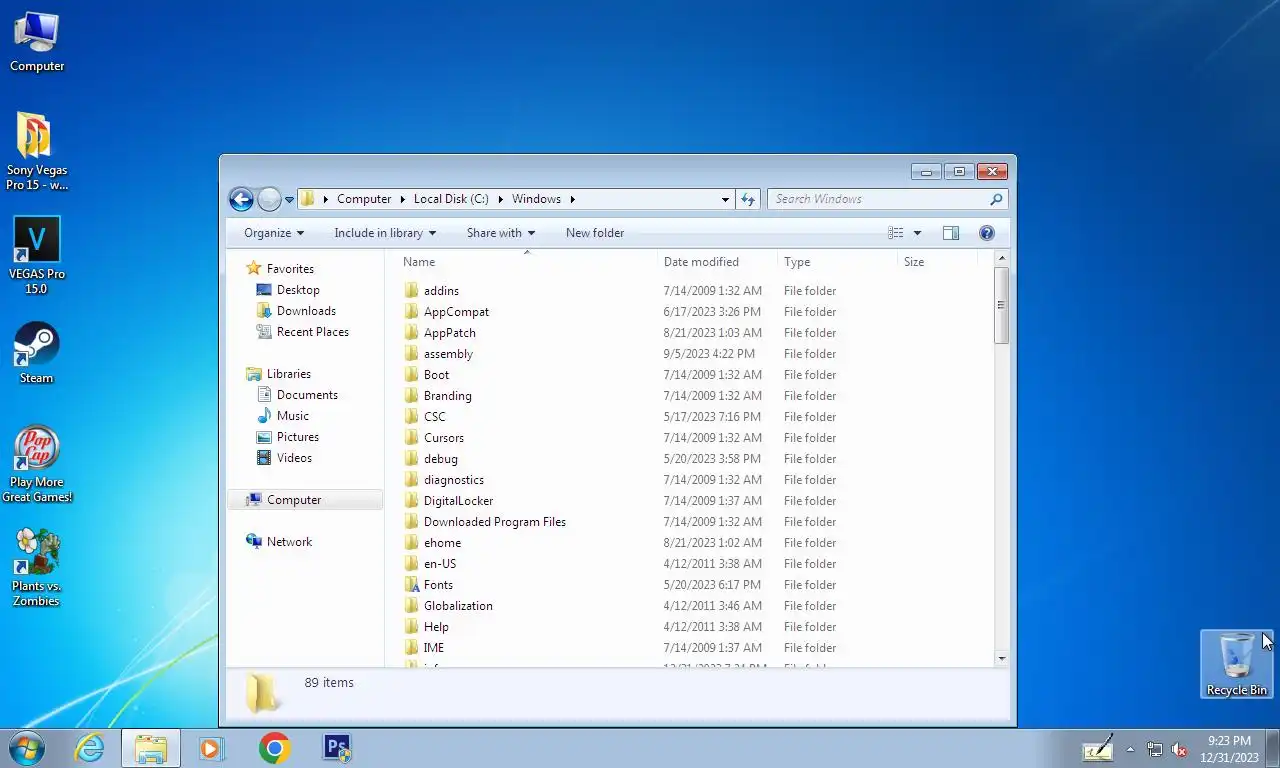This screenshot has height=768, width=1280.
Task: Select Desktop under Favorites
Action: 288,290
